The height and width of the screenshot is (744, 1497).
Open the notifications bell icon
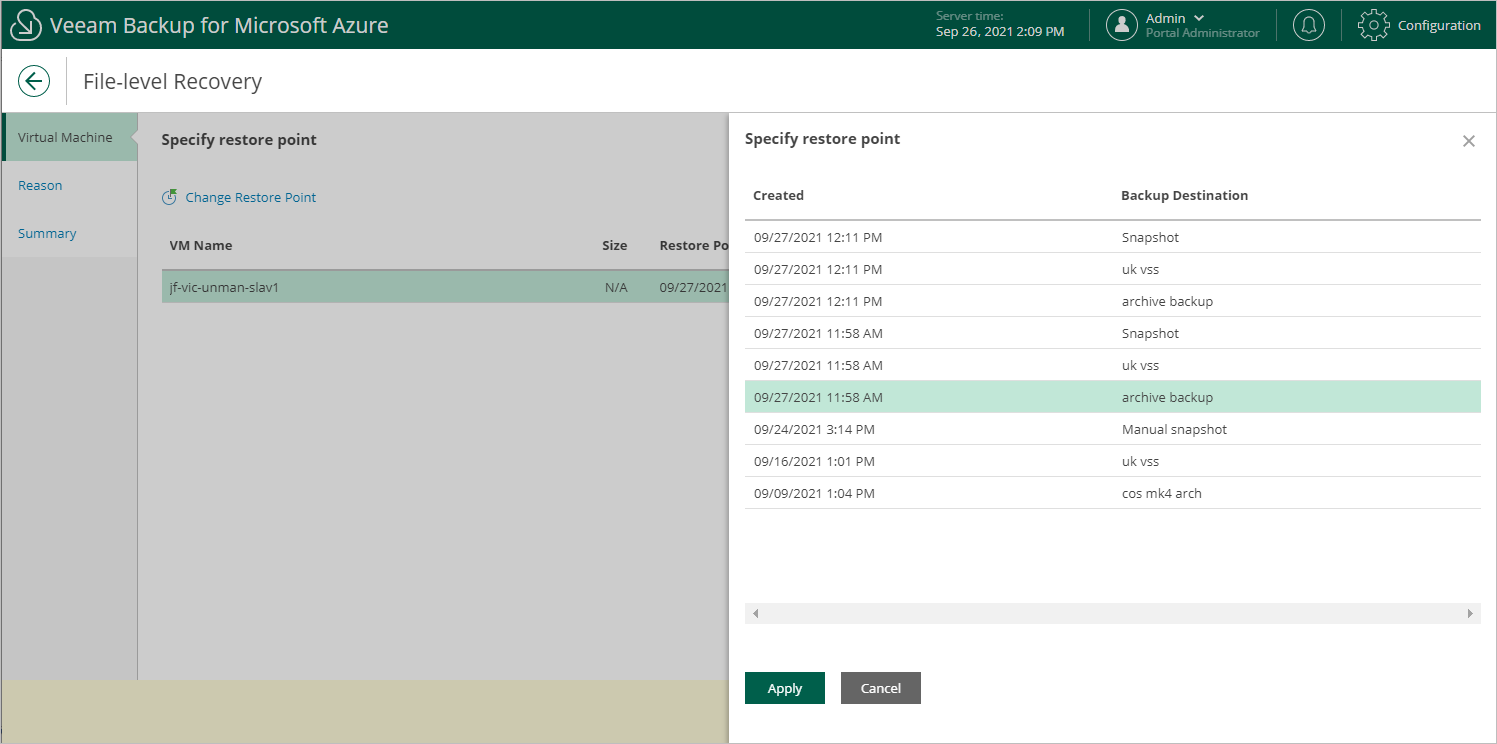coord(1309,25)
